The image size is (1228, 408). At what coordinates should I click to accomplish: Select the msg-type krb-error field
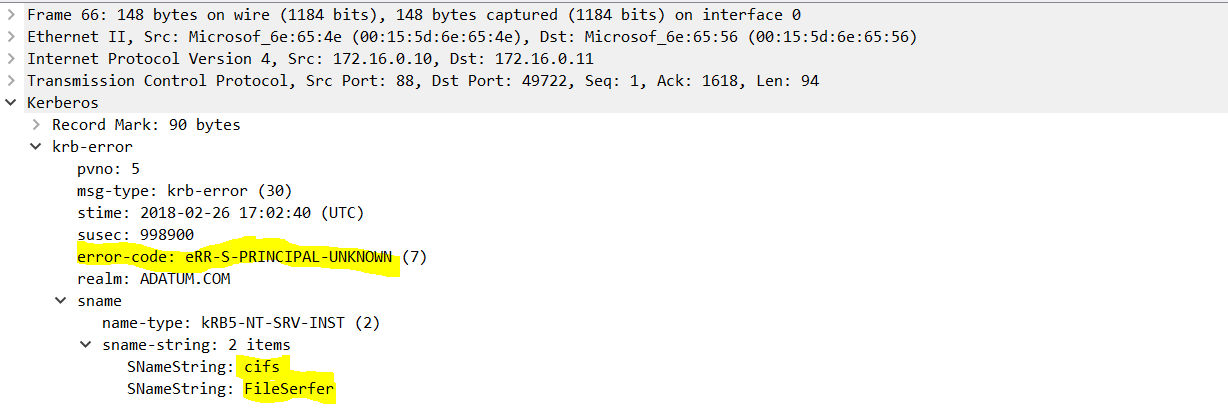tap(184, 190)
